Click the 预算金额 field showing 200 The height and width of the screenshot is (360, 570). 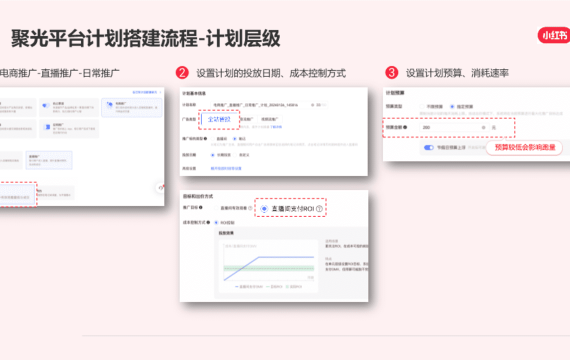point(454,128)
